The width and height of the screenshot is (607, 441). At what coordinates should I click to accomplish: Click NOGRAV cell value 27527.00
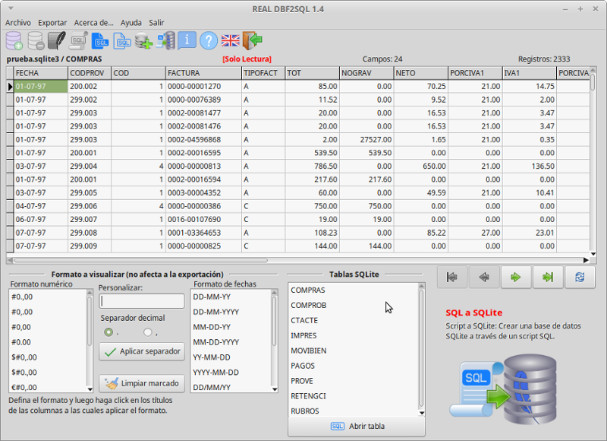click(366, 139)
